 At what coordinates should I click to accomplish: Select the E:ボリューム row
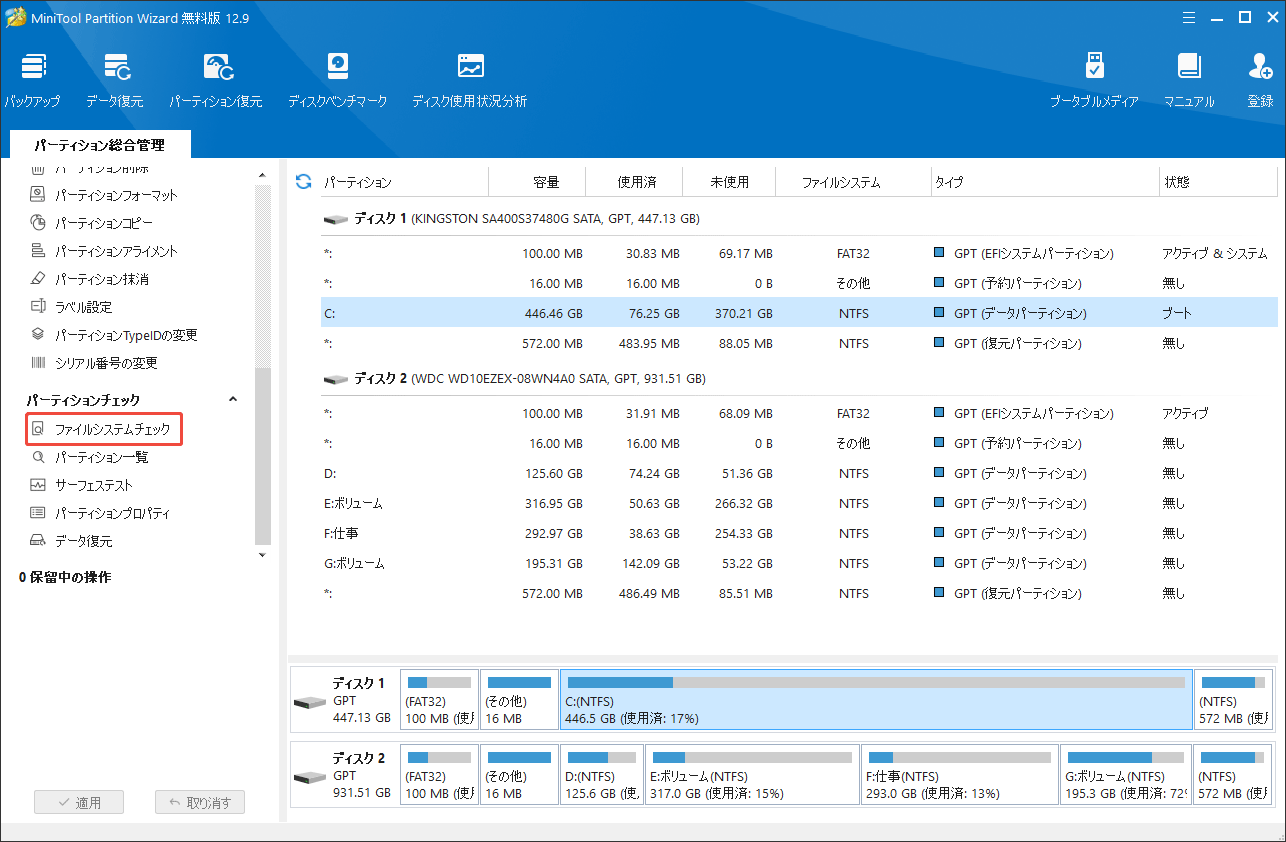pyautogui.click(x=799, y=503)
